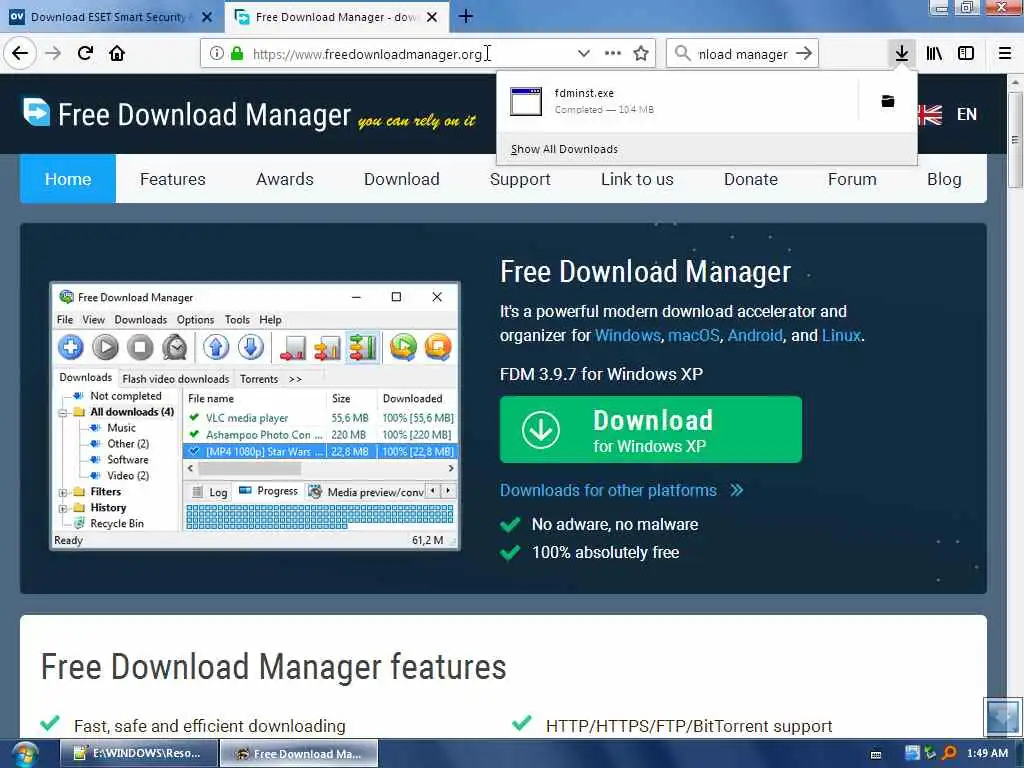Viewport: 1024px width, 768px height.
Task: Click the scroll-to-top floating button
Action: point(1002,716)
